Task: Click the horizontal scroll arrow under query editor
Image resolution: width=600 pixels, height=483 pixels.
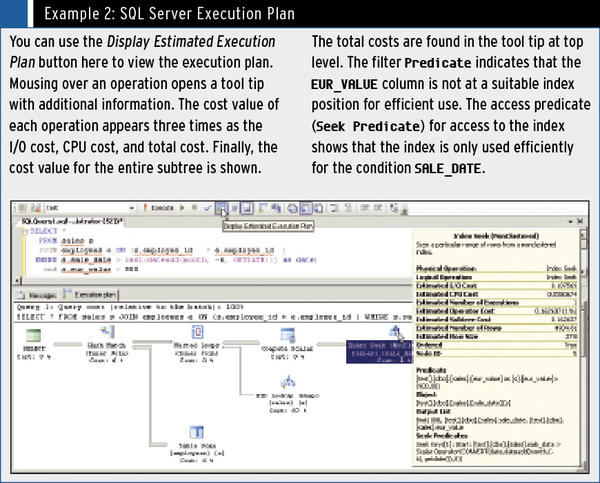Action: point(19,281)
